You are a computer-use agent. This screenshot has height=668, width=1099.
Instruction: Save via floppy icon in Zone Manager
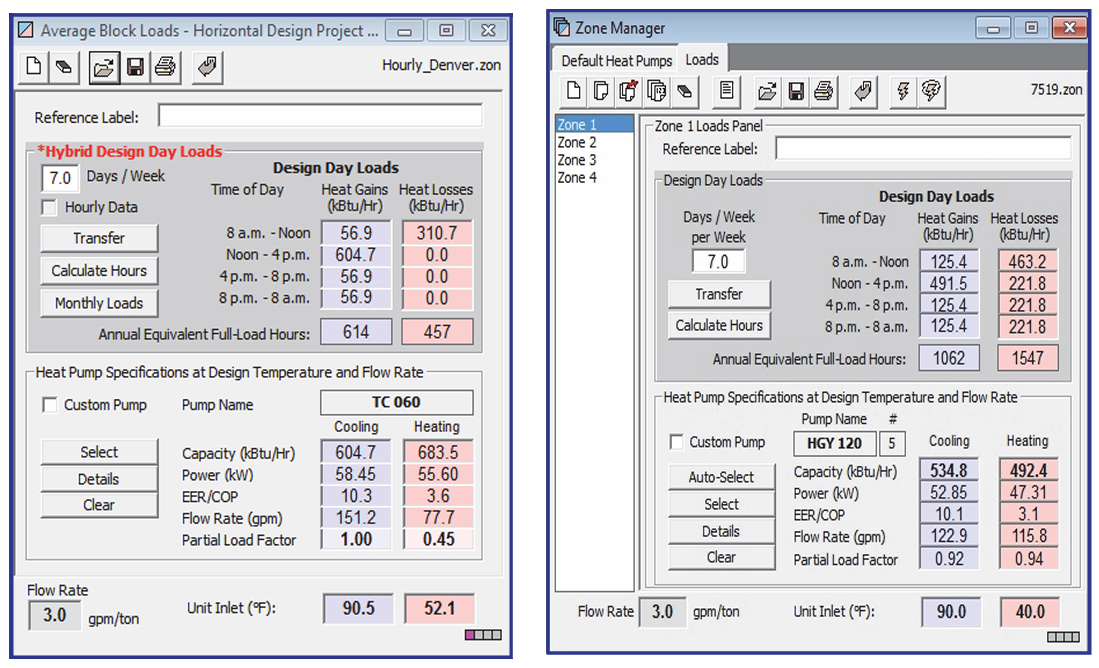coord(796,91)
